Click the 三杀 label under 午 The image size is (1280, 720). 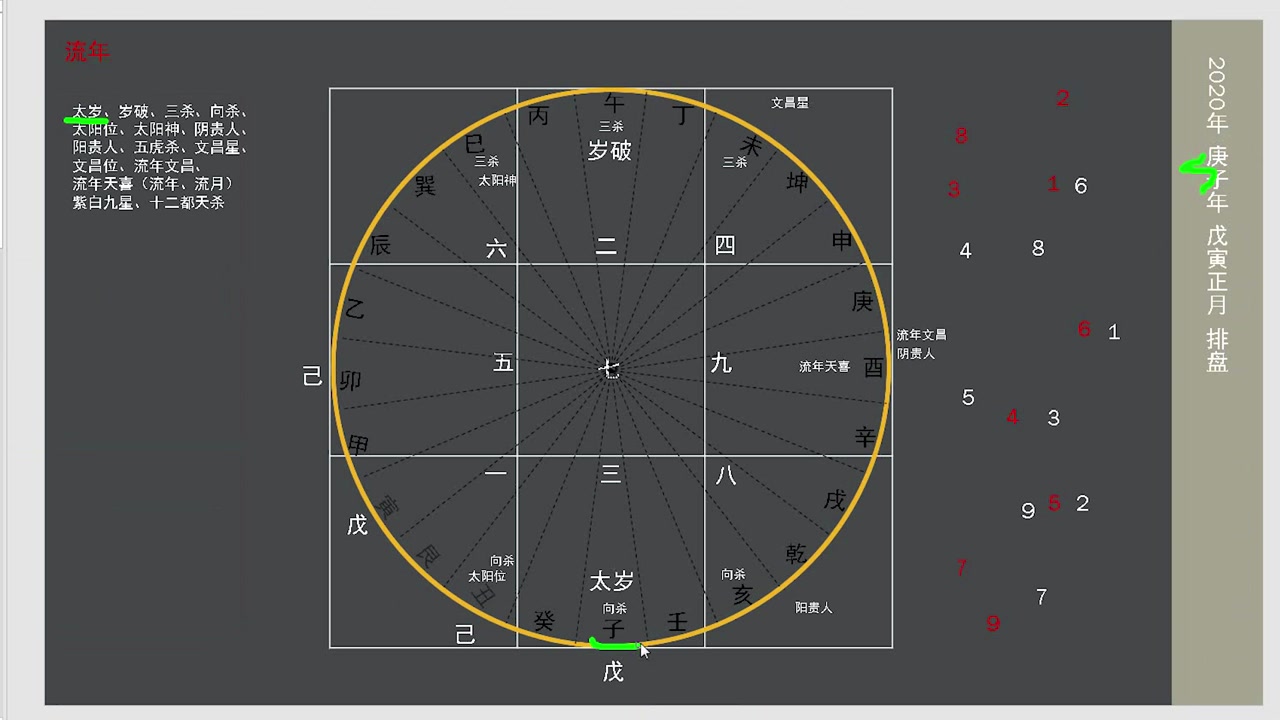pyautogui.click(x=611, y=127)
